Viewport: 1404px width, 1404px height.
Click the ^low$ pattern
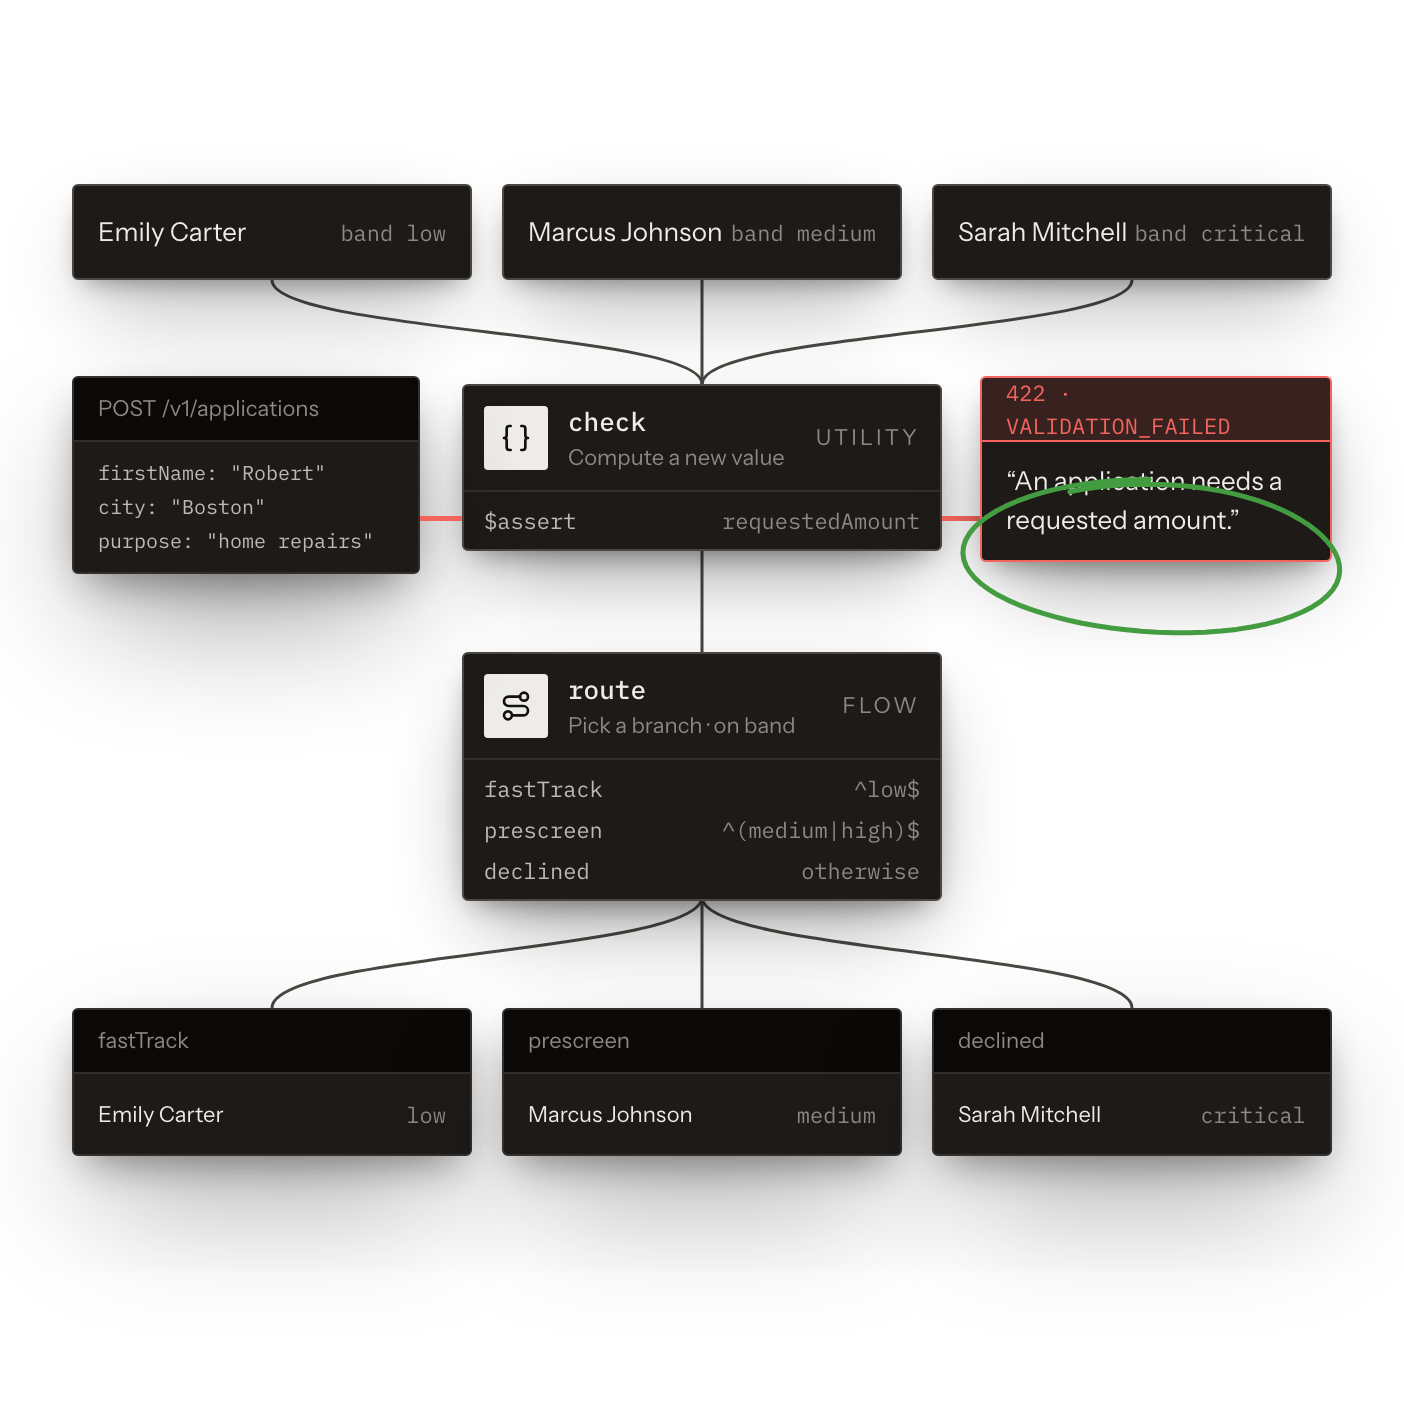pos(886,789)
